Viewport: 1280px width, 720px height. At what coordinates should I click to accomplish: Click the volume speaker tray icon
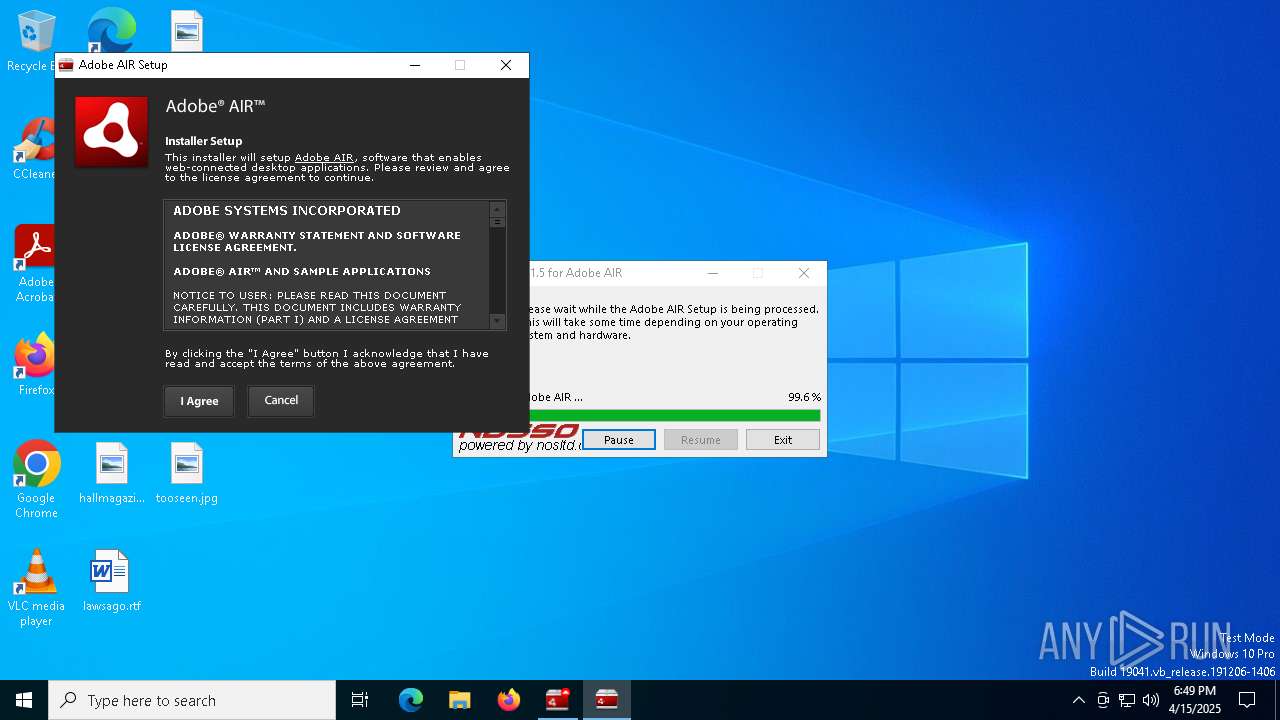pyautogui.click(x=1151, y=700)
